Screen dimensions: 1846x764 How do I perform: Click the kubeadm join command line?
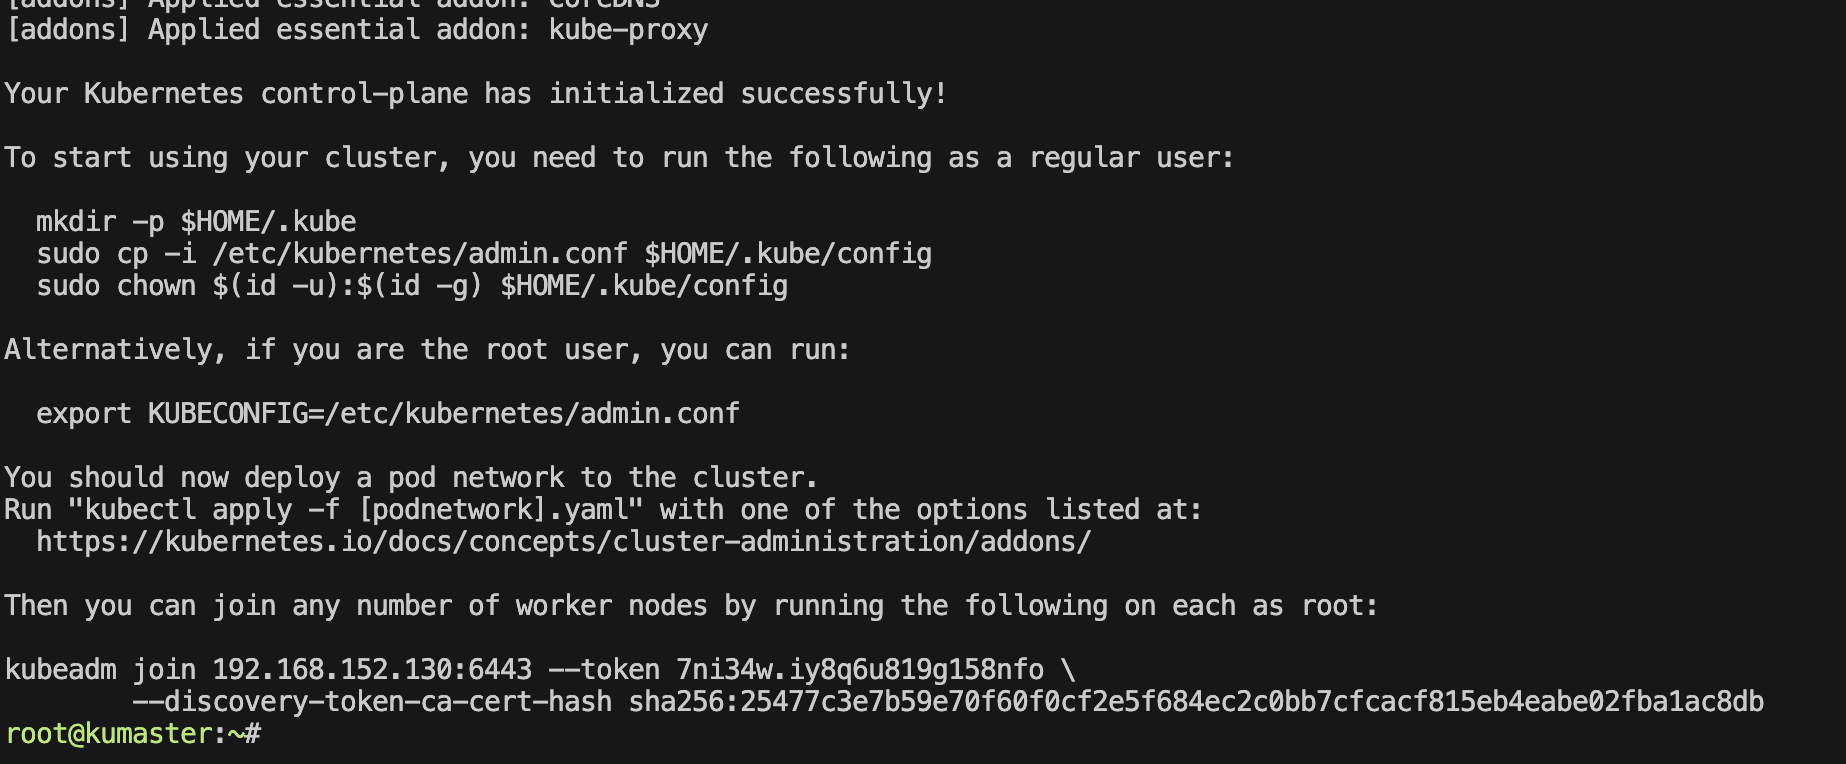coord(540,670)
